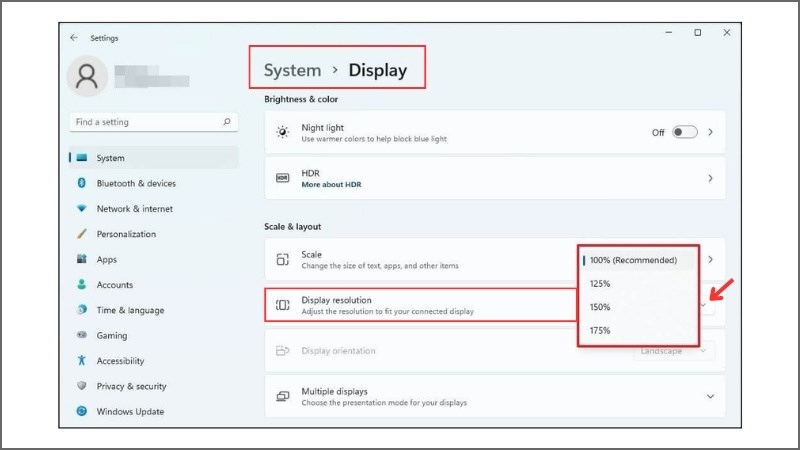The height and width of the screenshot is (450, 800).
Task: Open HDR settings chevron
Action: pyautogui.click(x=710, y=178)
